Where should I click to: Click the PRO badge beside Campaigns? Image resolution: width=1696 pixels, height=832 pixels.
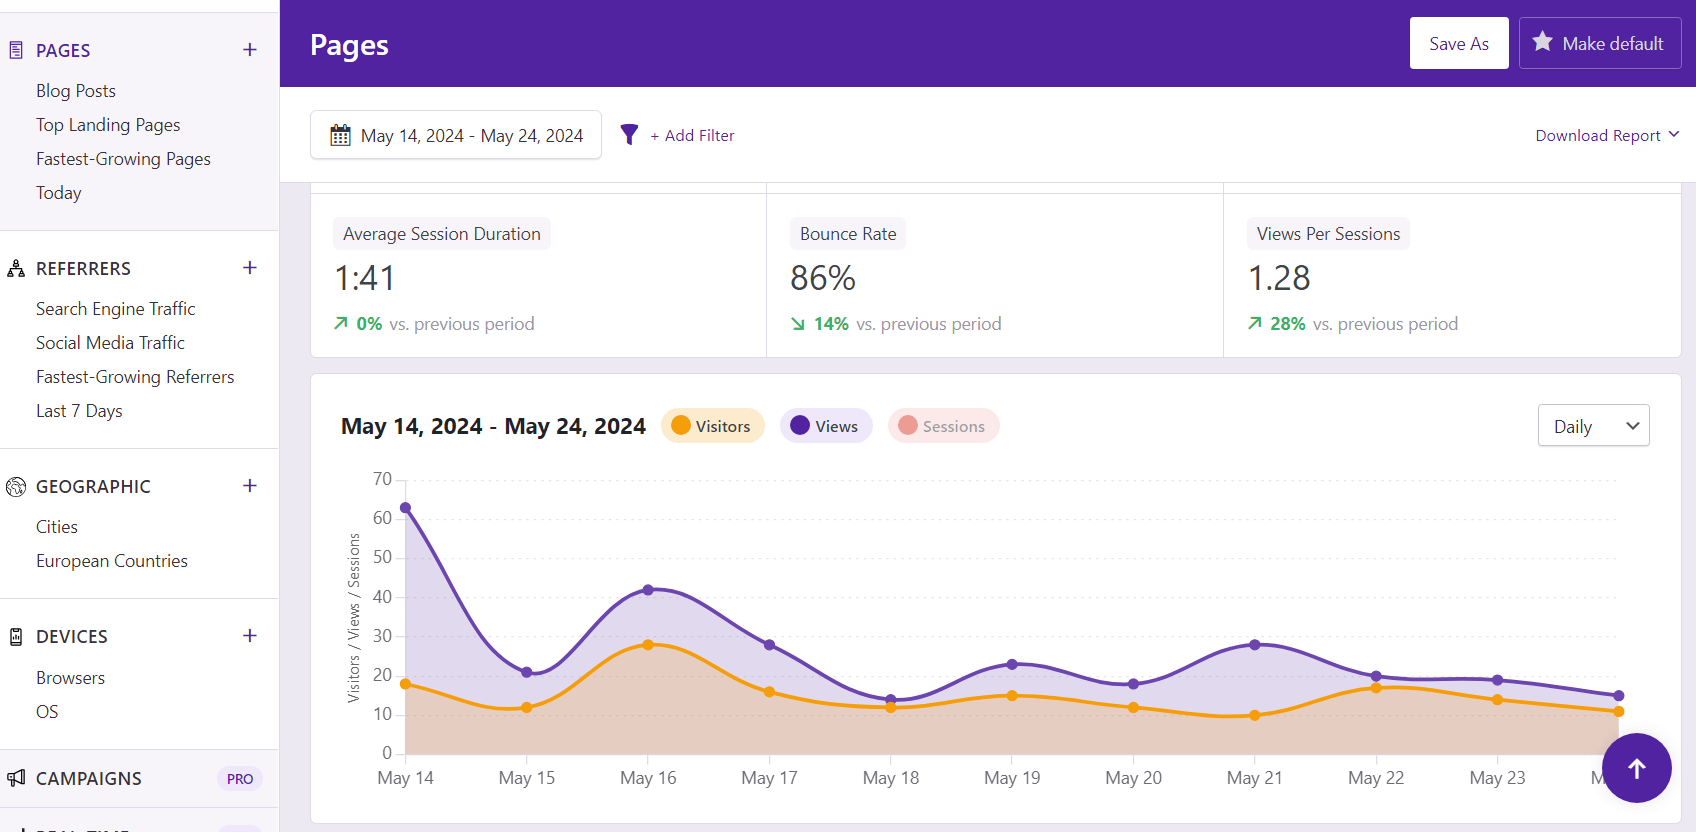[x=240, y=779]
